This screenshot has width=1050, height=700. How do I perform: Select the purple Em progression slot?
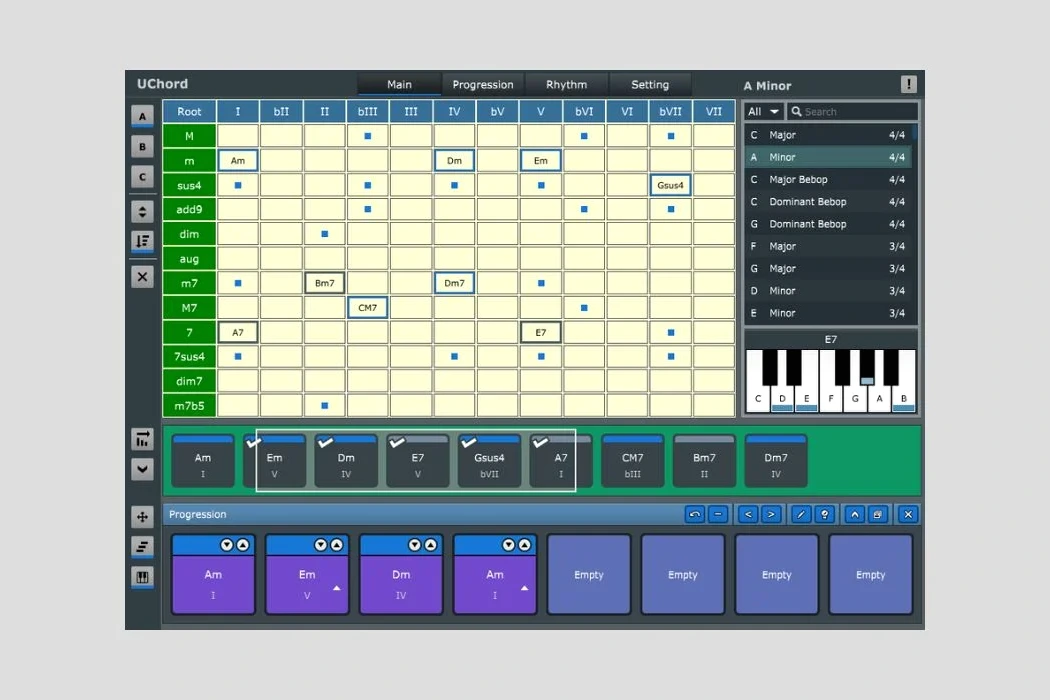pyautogui.click(x=307, y=574)
